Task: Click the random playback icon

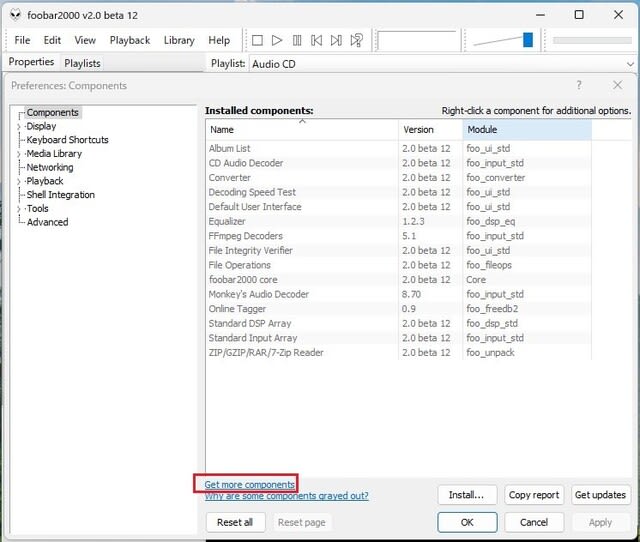Action: pos(356,40)
